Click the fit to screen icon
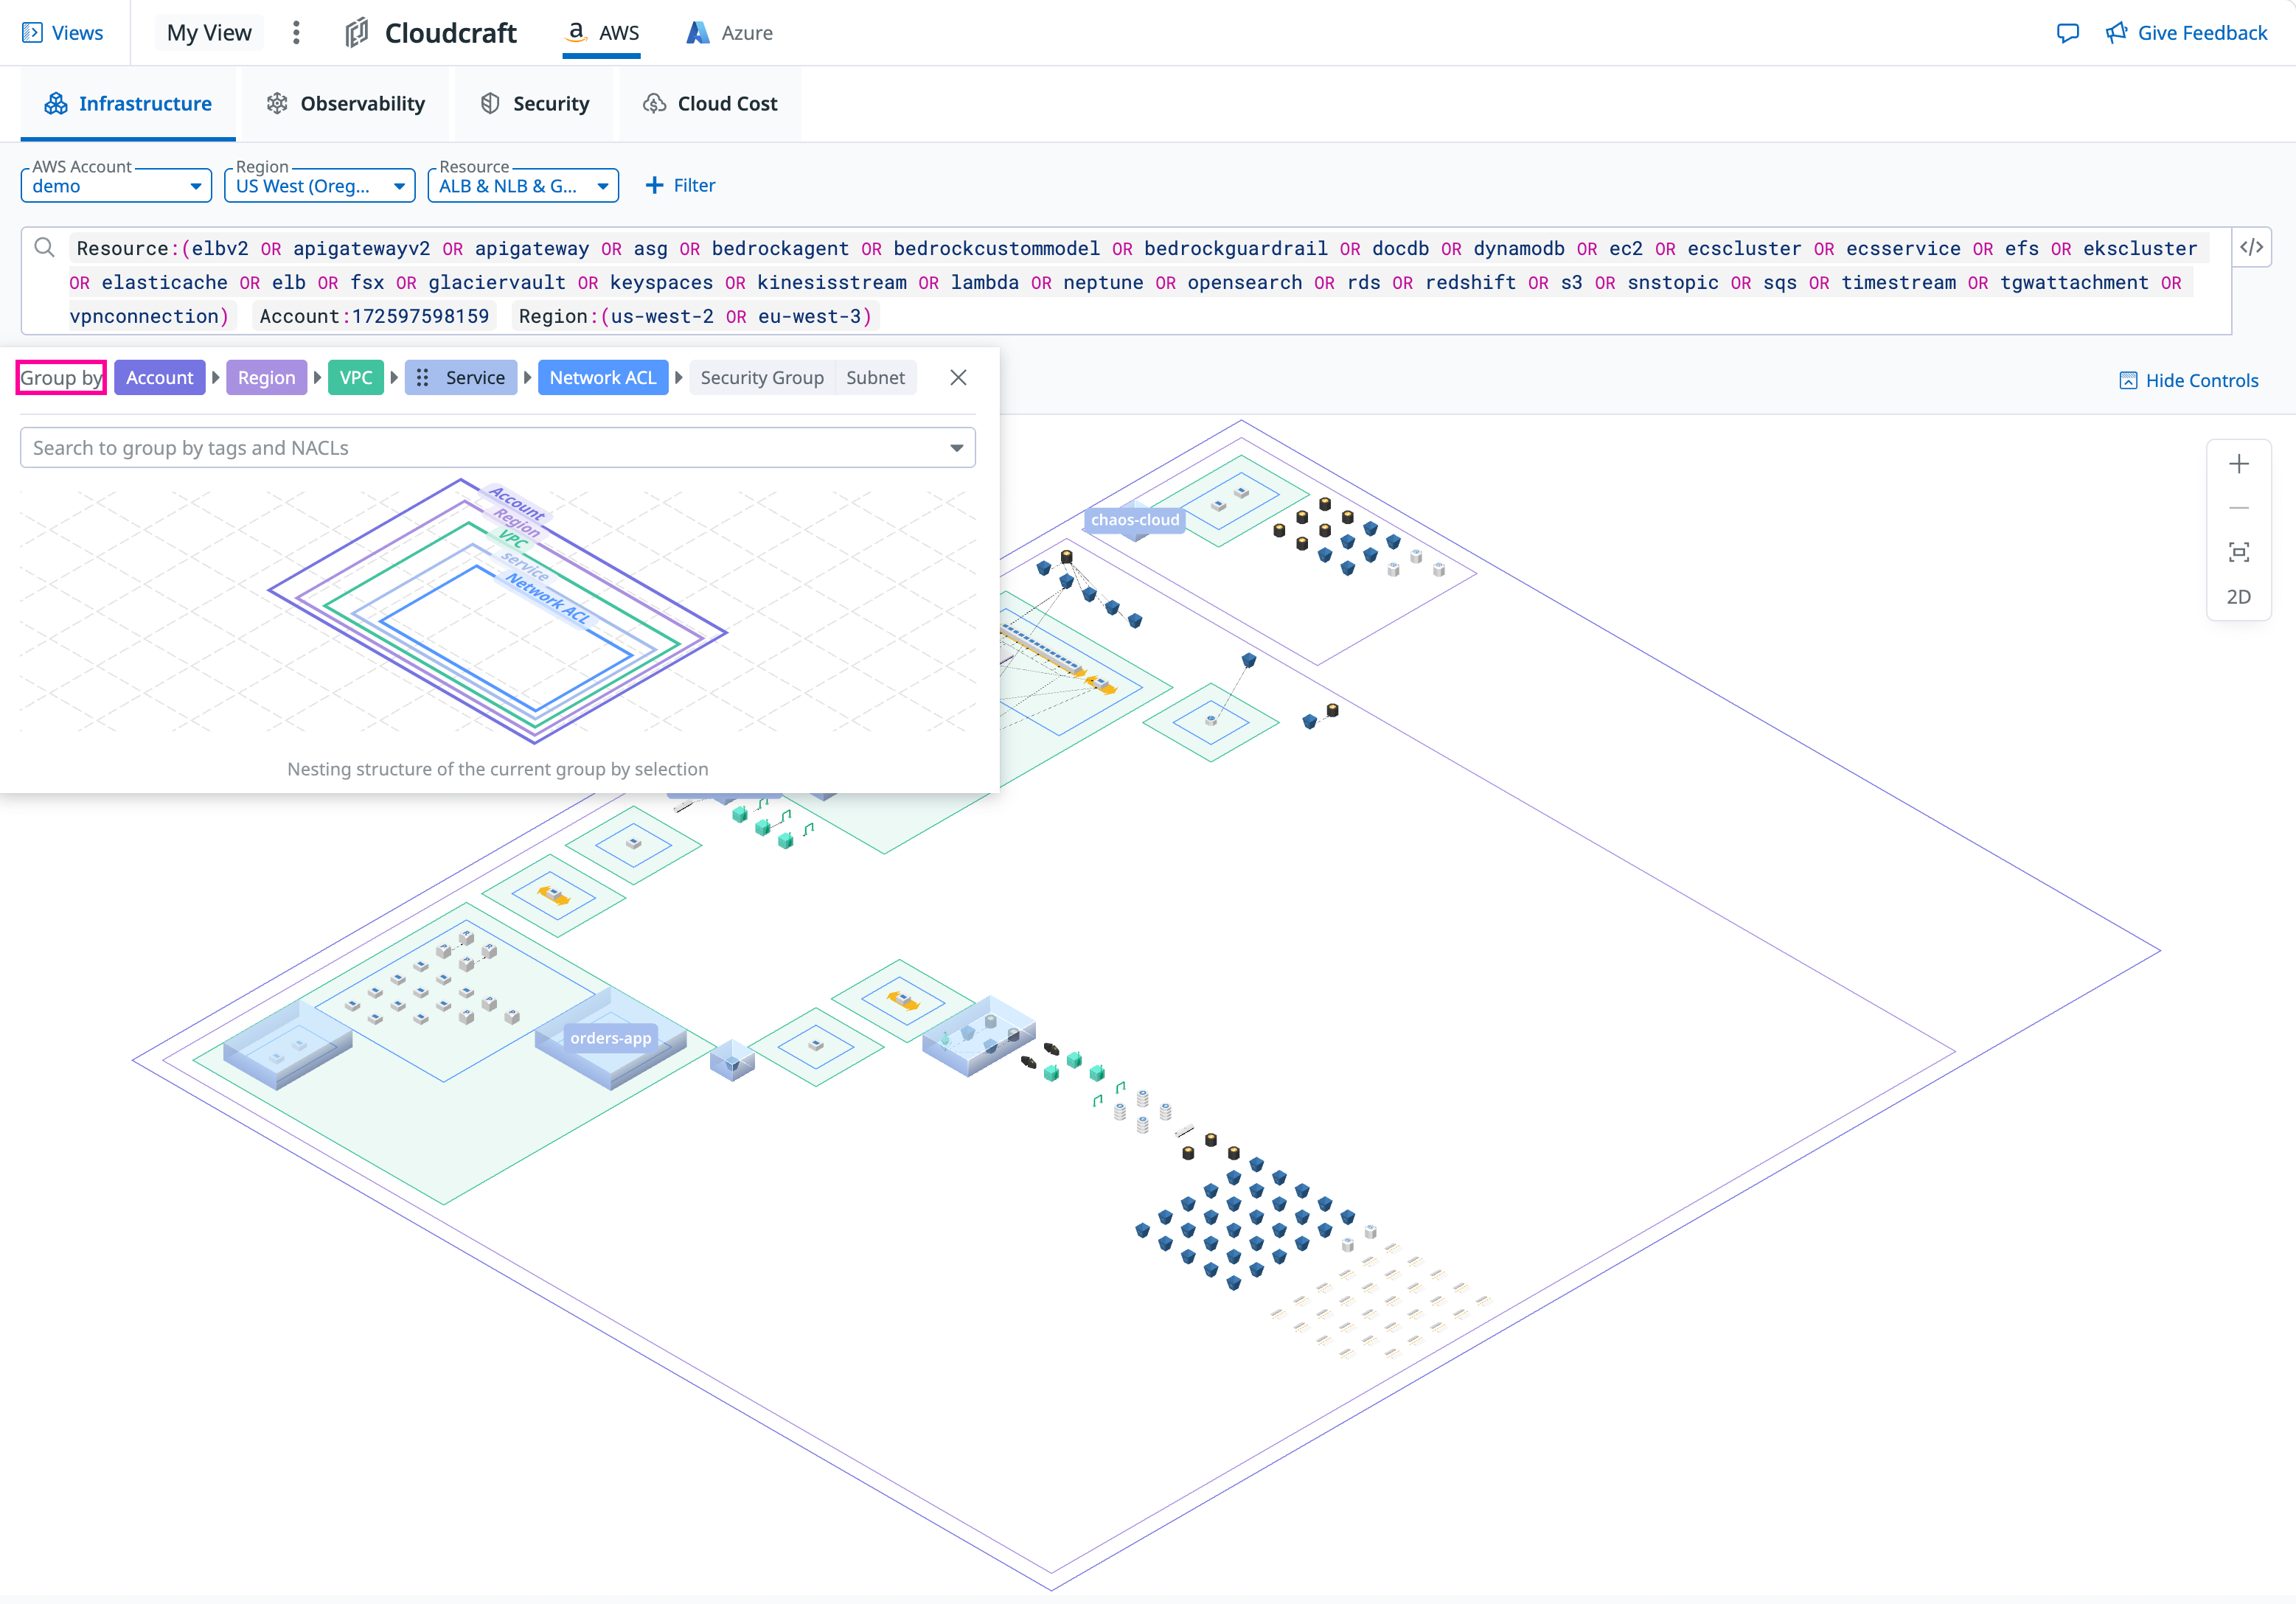Viewport: 2296px width, 1604px height. [x=2238, y=552]
